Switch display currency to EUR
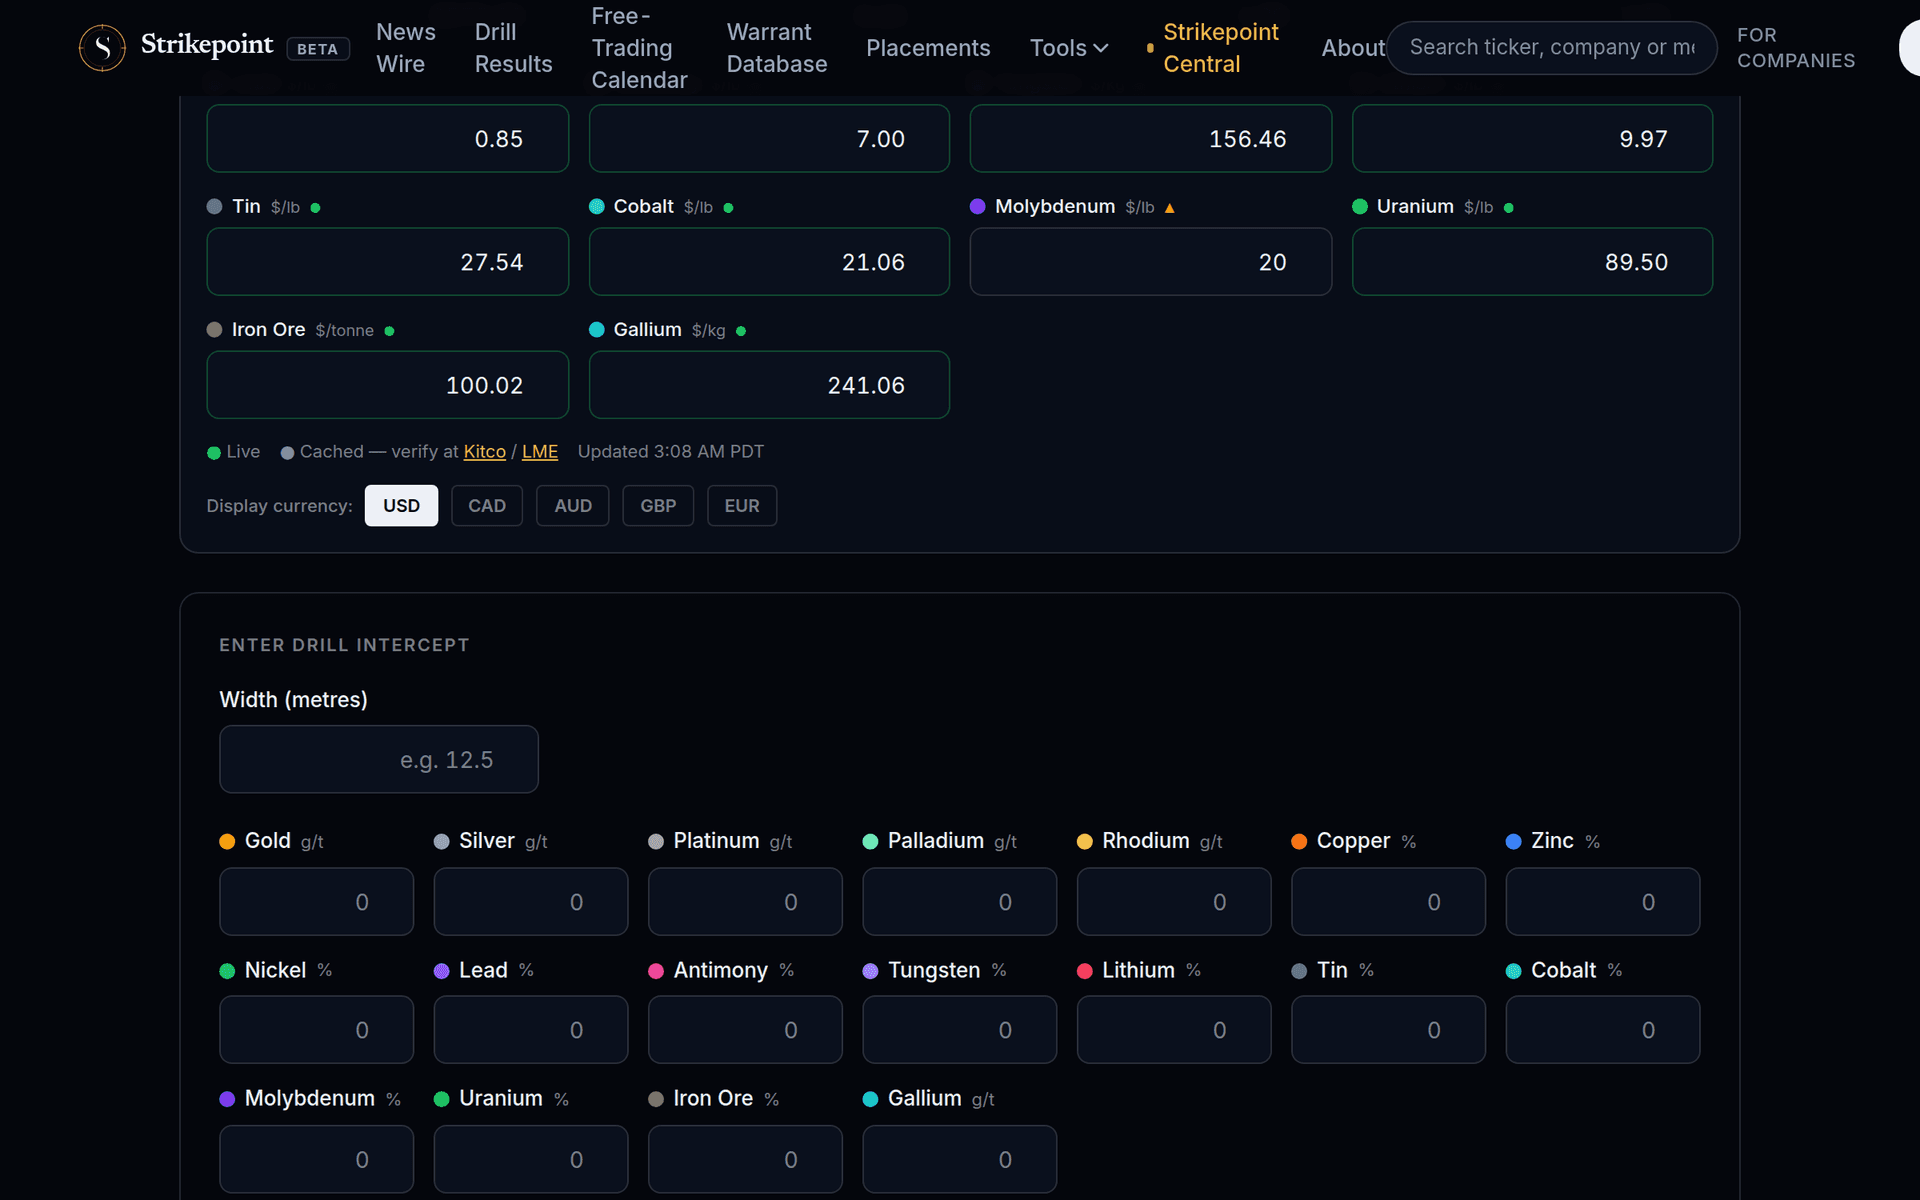Viewport: 1920px width, 1200px height. pyautogui.click(x=742, y=506)
